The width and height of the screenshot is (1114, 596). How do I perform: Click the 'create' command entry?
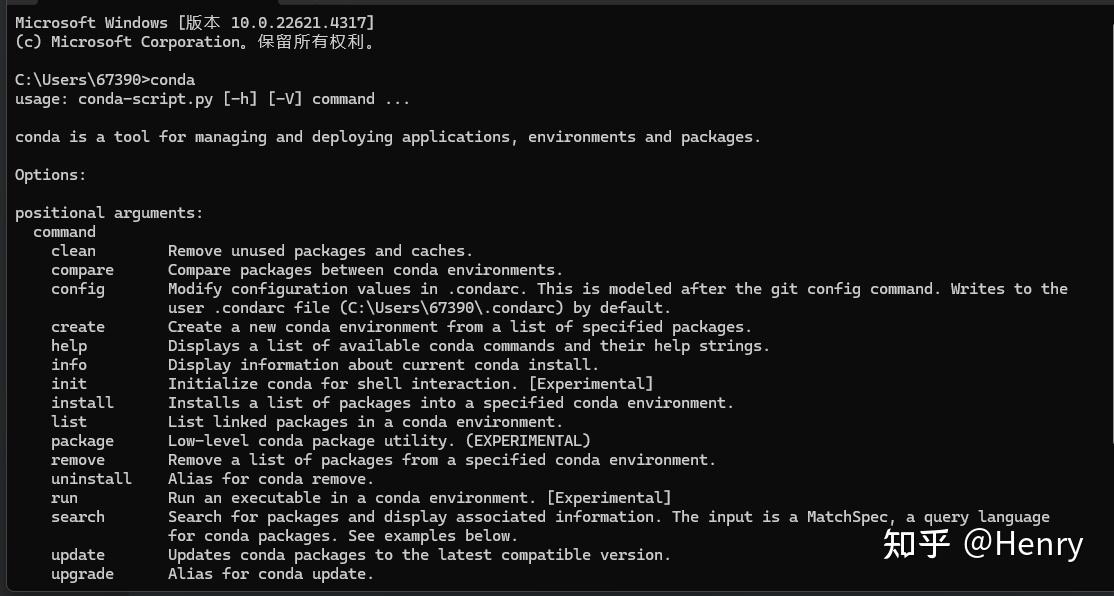(x=78, y=327)
